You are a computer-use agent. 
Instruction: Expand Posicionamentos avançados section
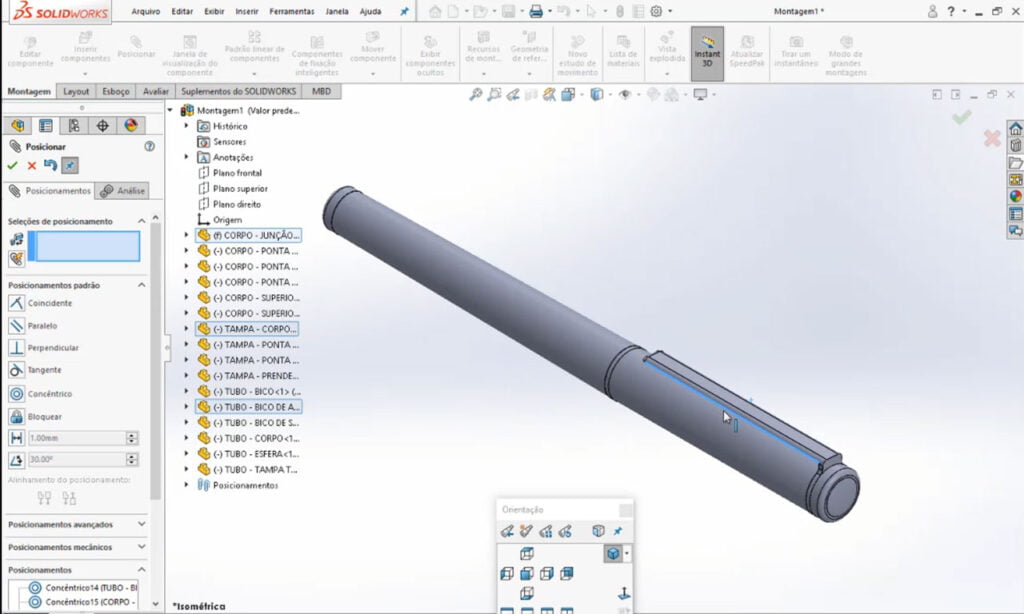tap(142, 524)
